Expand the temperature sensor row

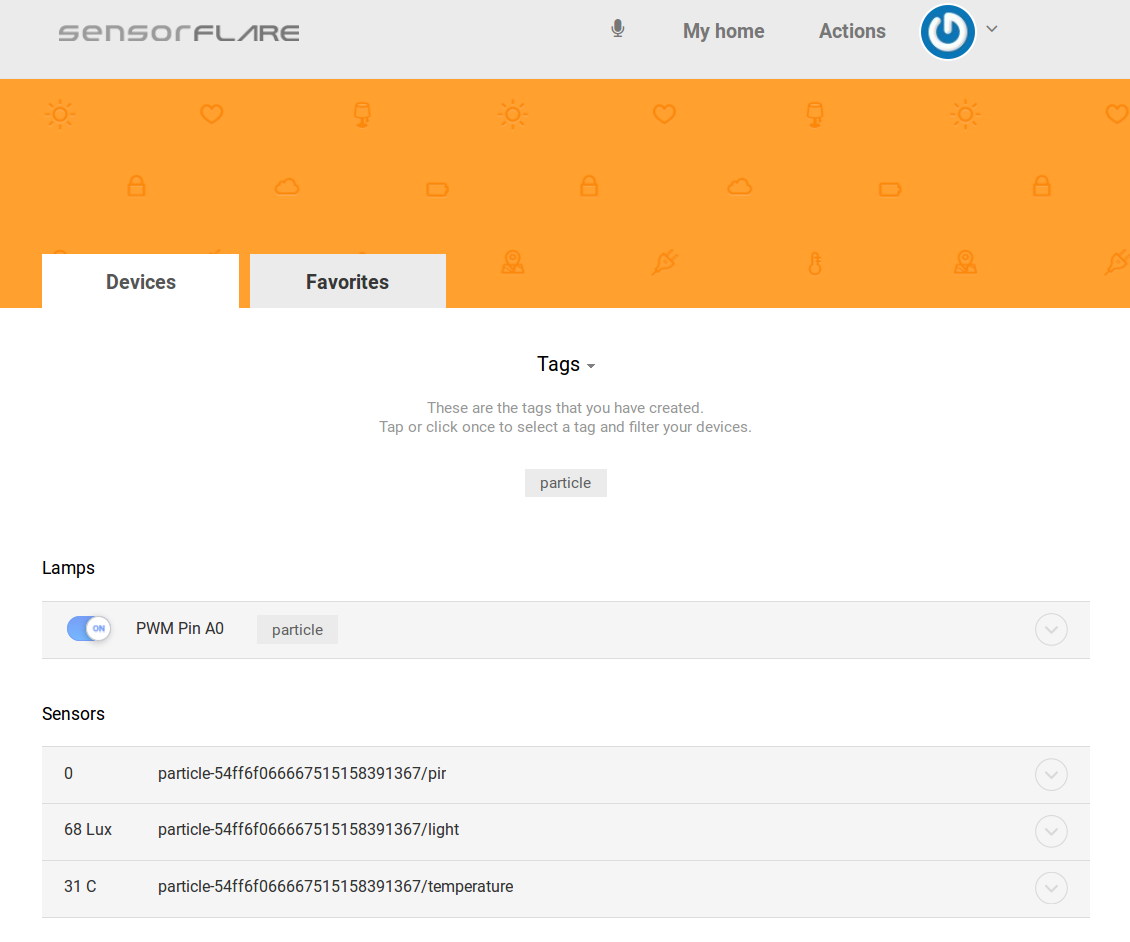pos(1051,887)
